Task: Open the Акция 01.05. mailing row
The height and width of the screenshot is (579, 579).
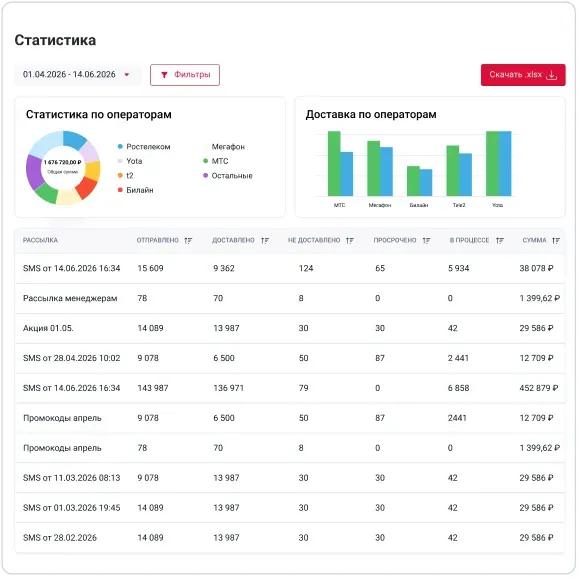Action: pos(290,328)
